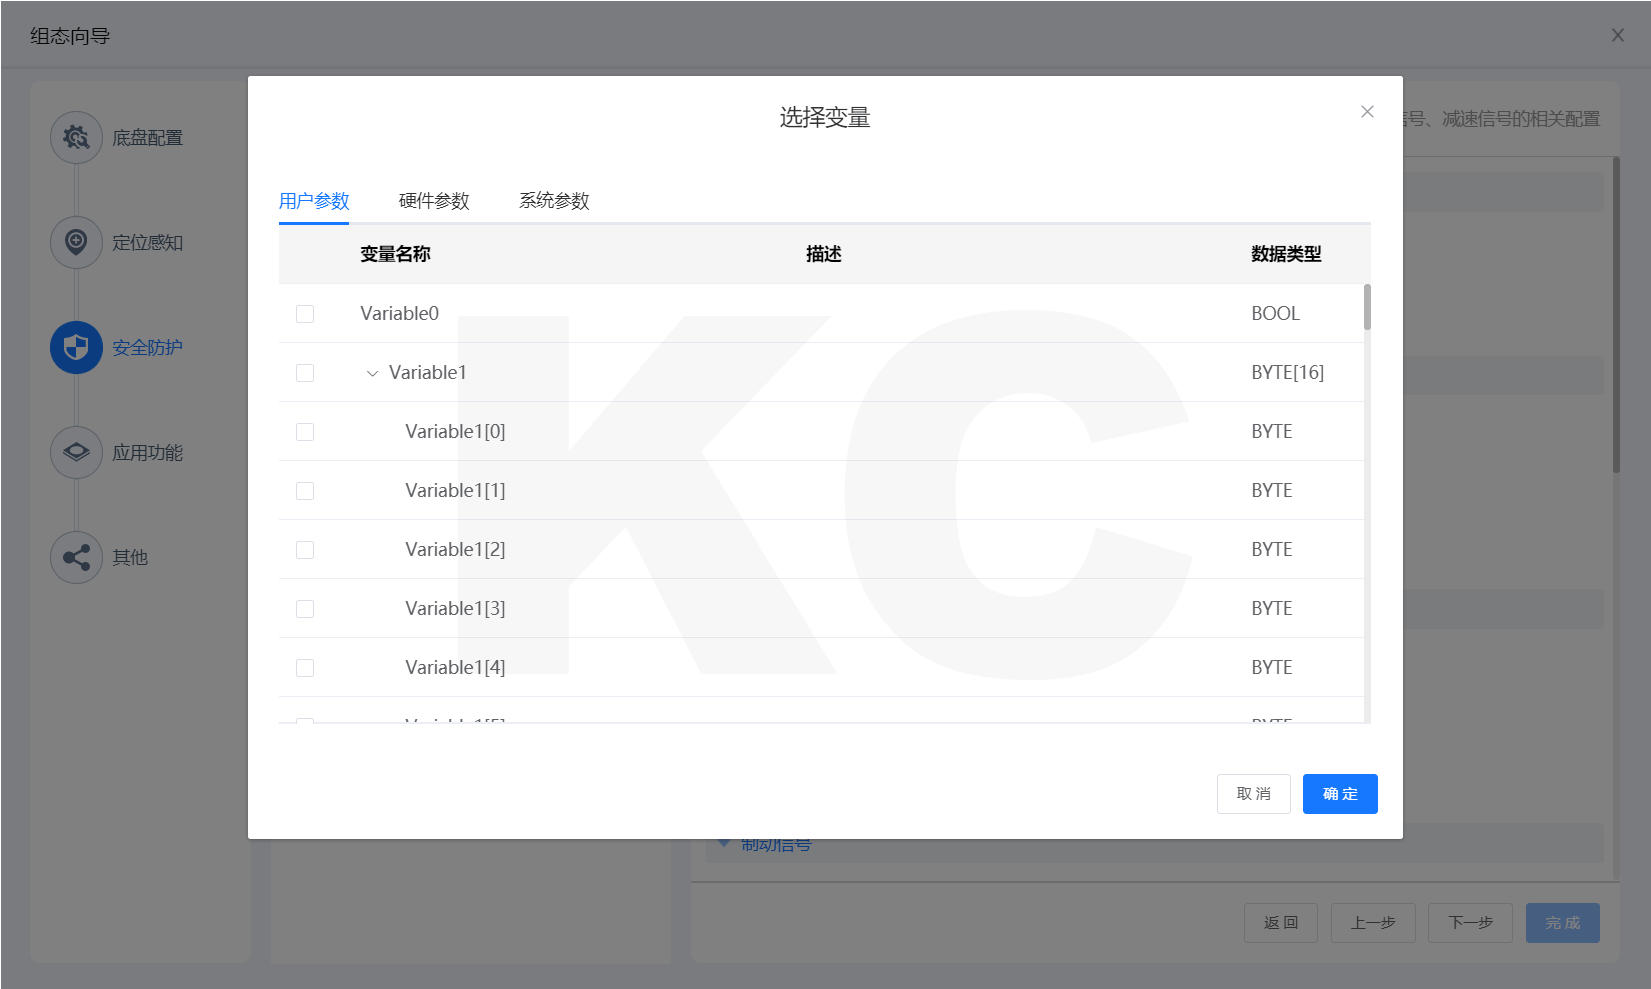Click BYTE type of Variable1[0] row
The width and height of the screenshot is (1651, 989).
coord(1272,431)
